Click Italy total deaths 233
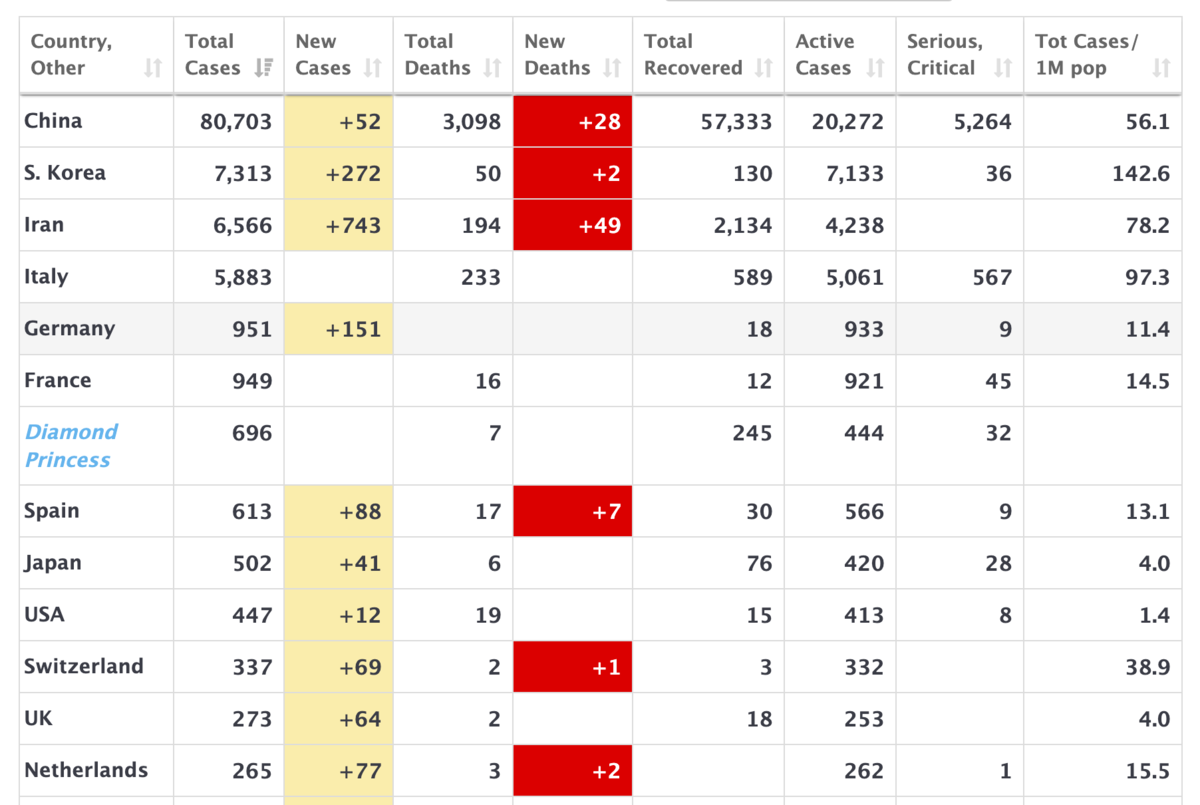The image size is (1200, 805). tap(481, 278)
